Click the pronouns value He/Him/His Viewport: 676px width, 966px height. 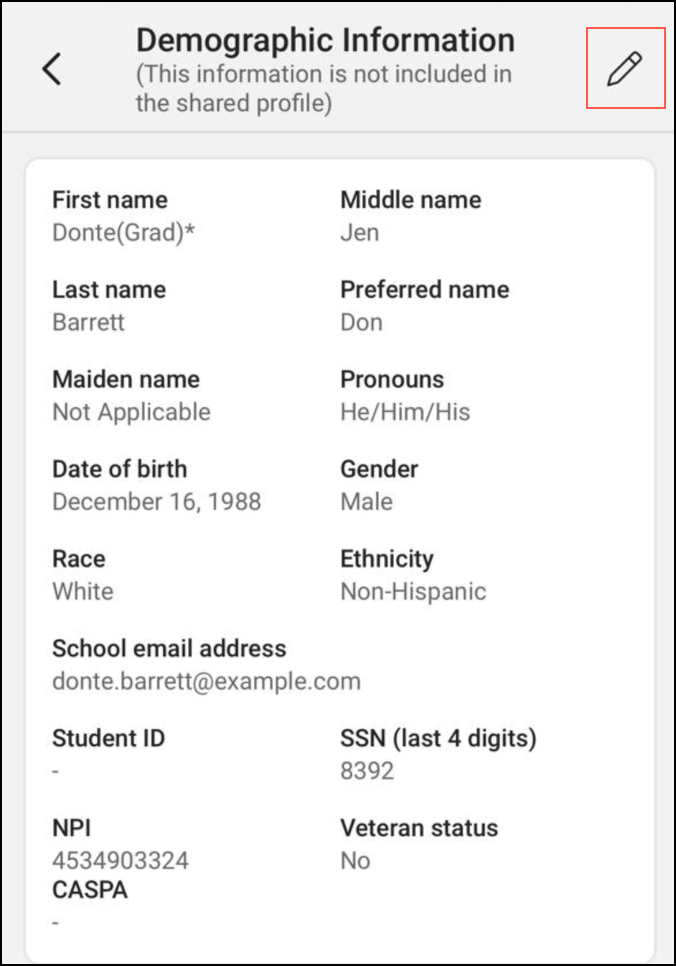pyautogui.click(x=405, y=412)
